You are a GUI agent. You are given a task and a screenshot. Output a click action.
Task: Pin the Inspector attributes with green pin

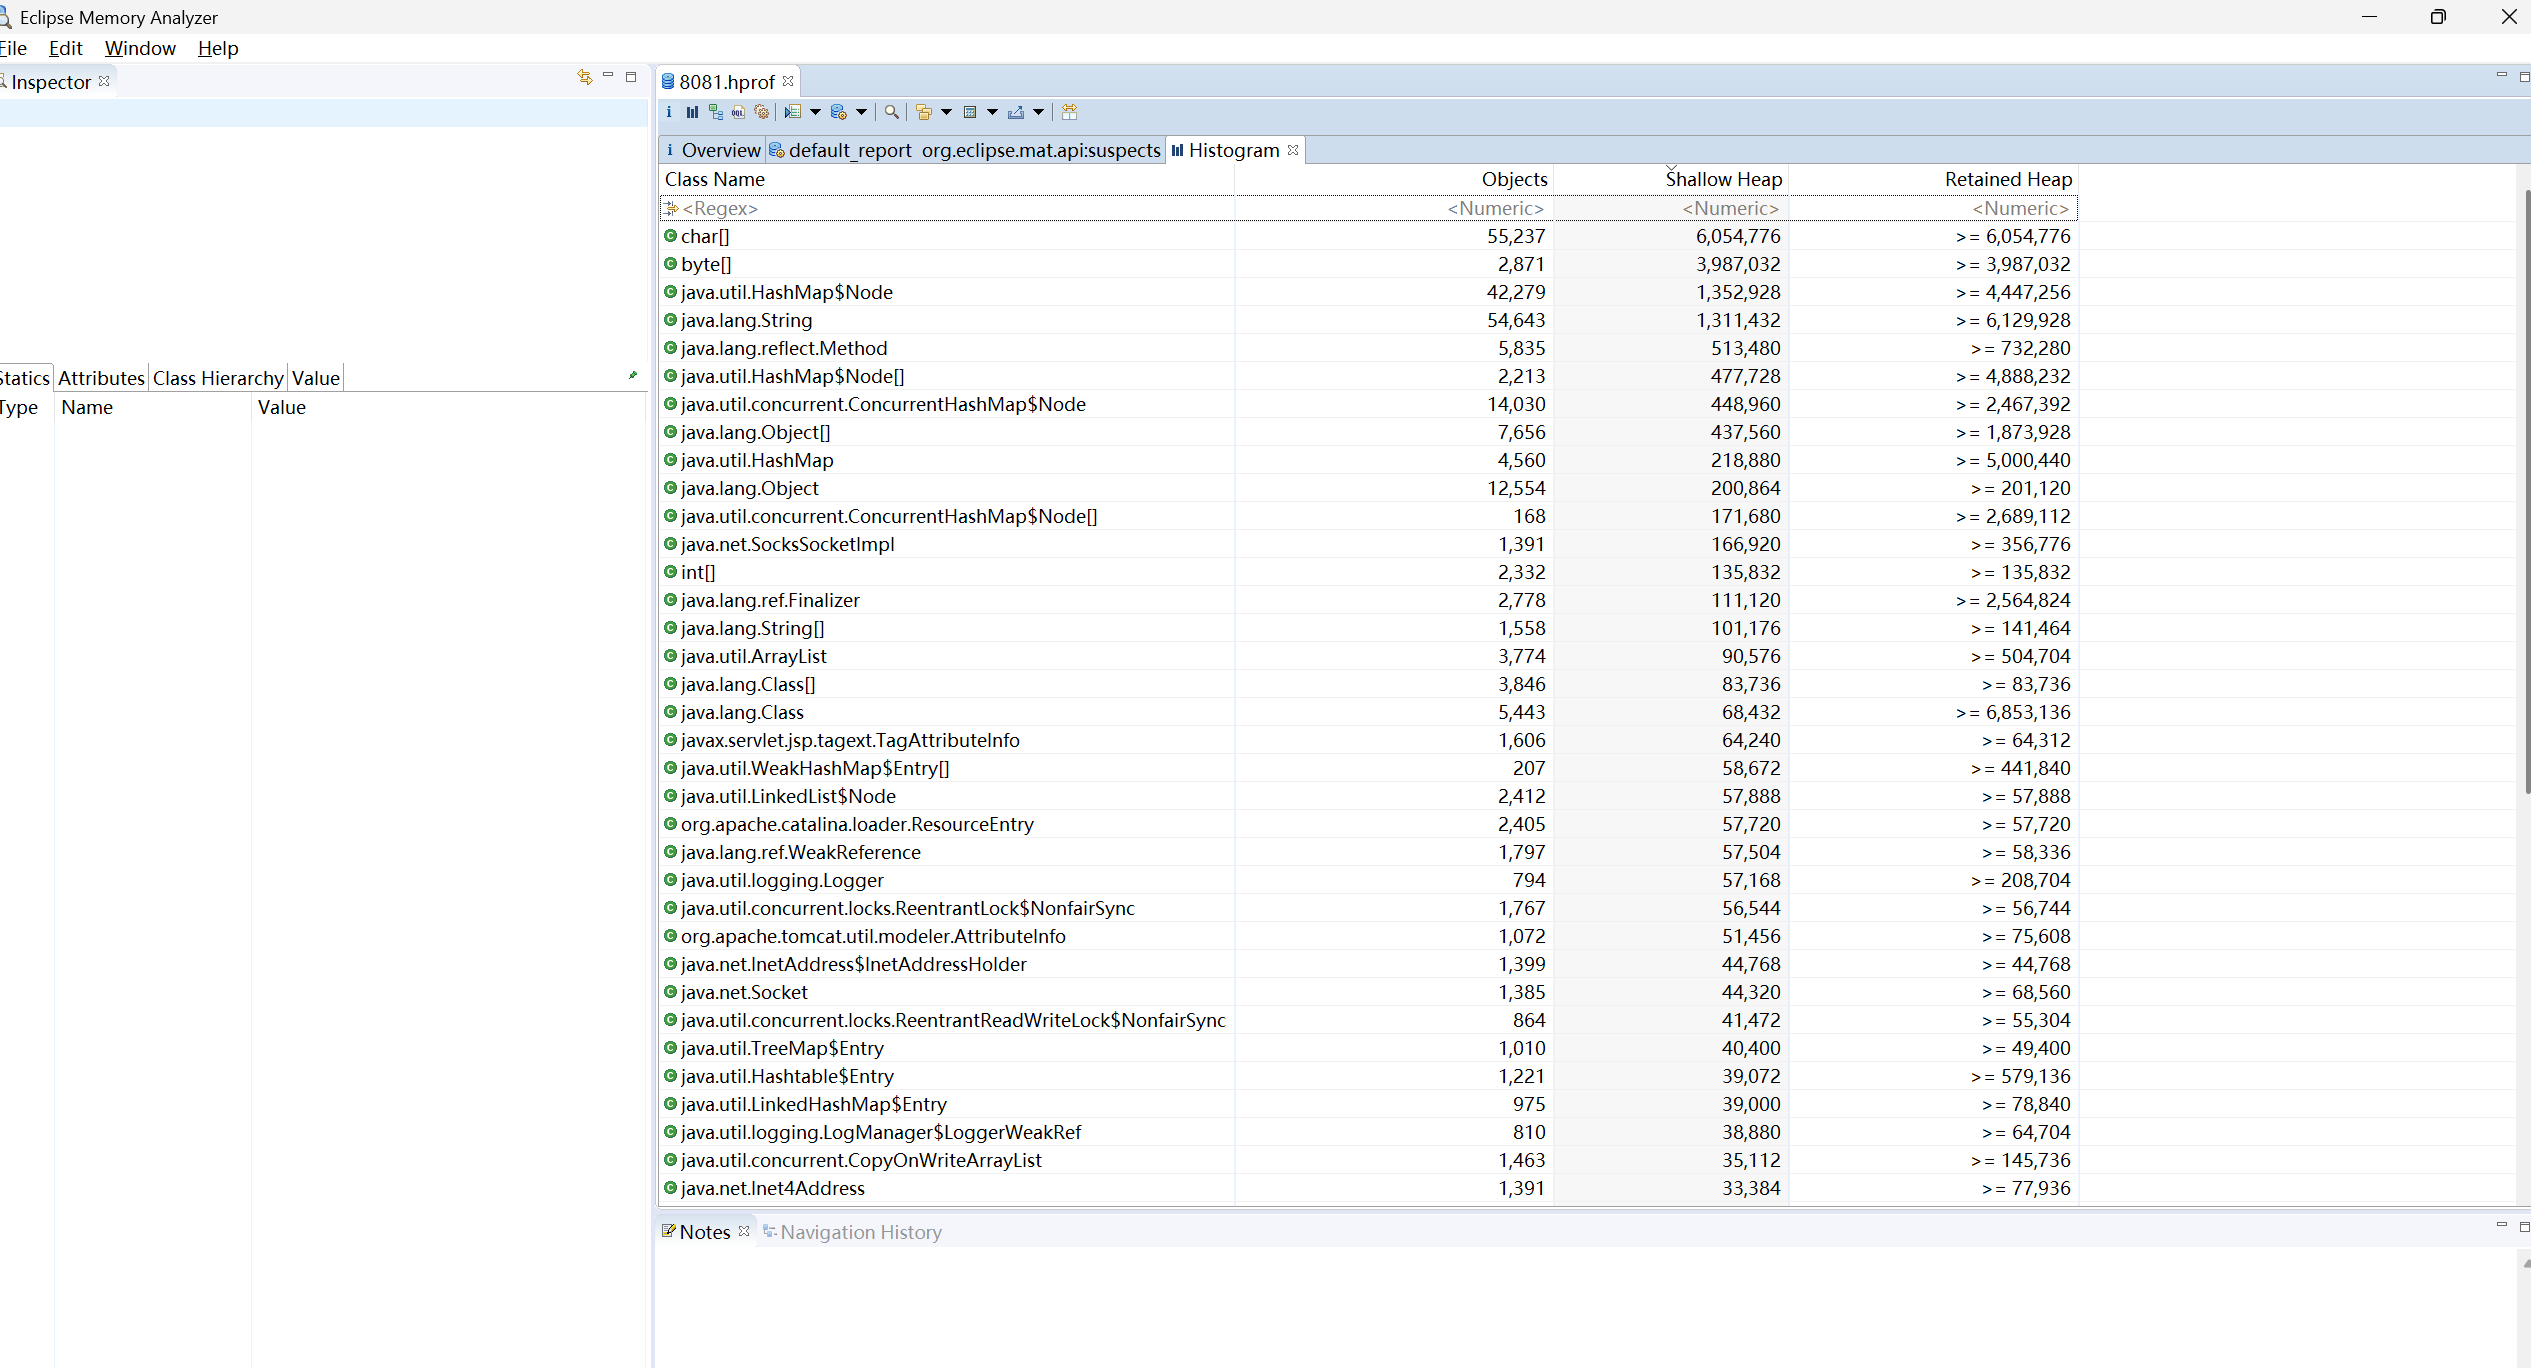pos(633,375)
